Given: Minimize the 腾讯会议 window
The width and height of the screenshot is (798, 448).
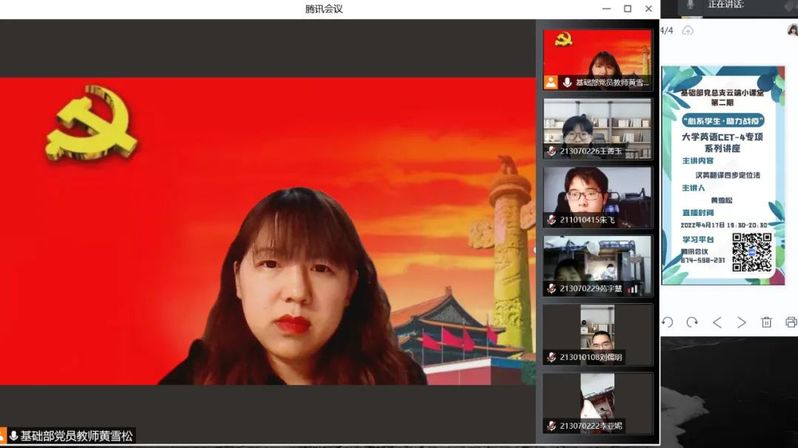Looking at the screenshot, I should coord(606,9).
